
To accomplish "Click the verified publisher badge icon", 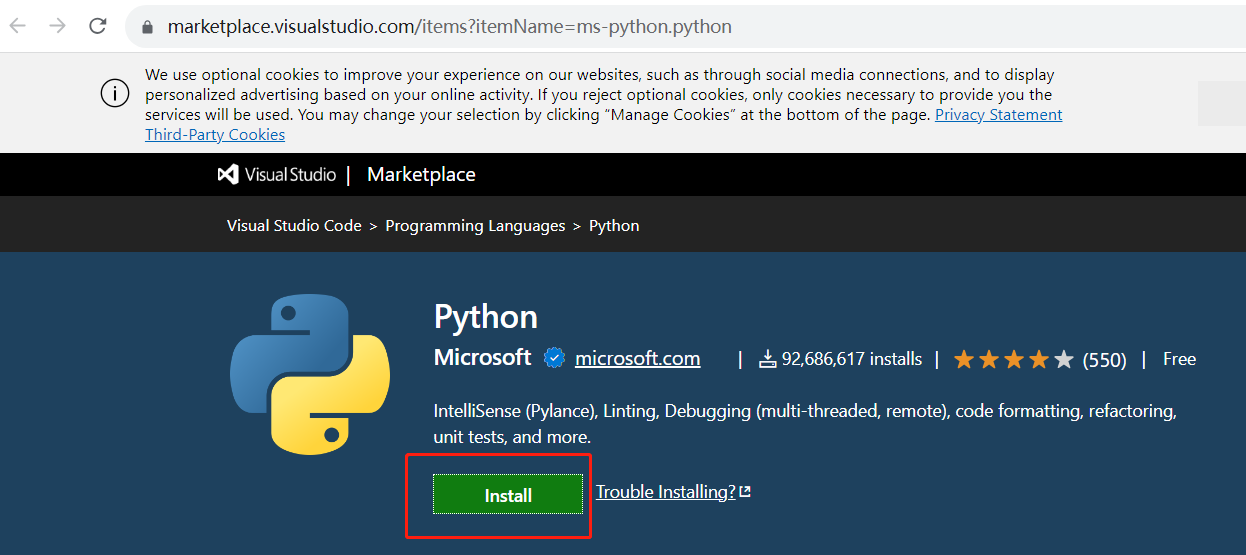I will (x=554, y=358).
